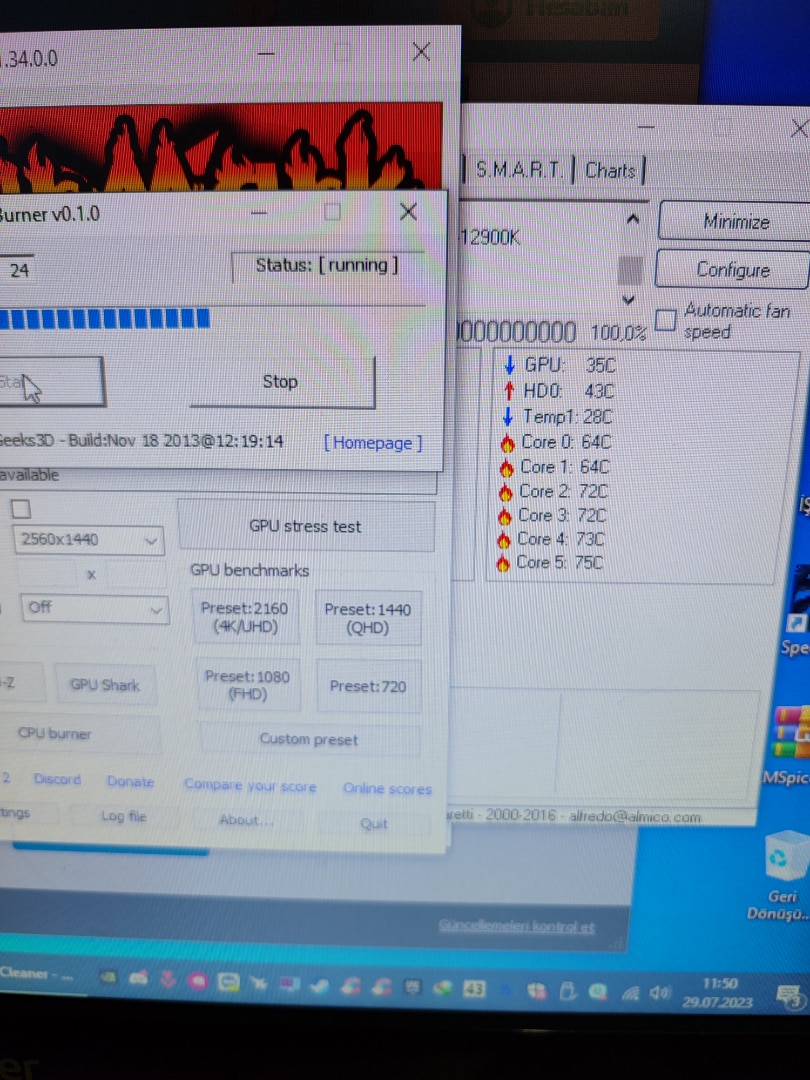Click the flame icon beside Core 0

507,442
